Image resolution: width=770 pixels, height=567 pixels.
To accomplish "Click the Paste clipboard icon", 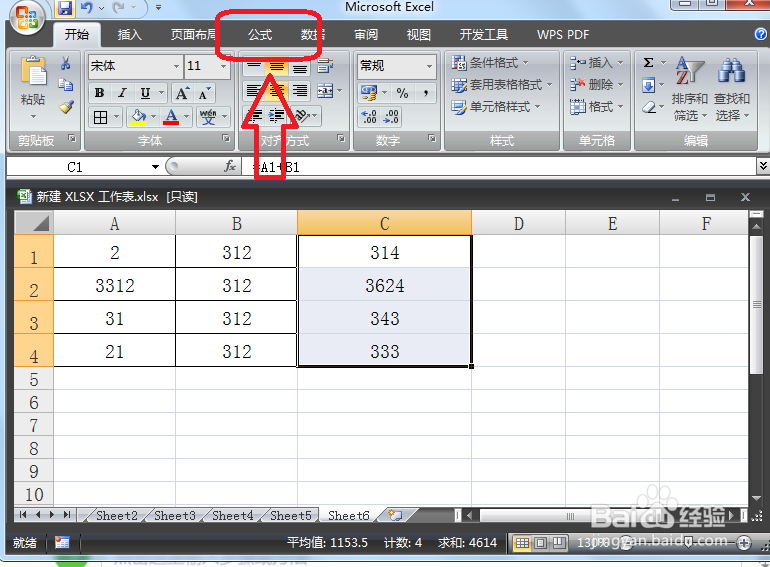I will (x=33, y=72).
